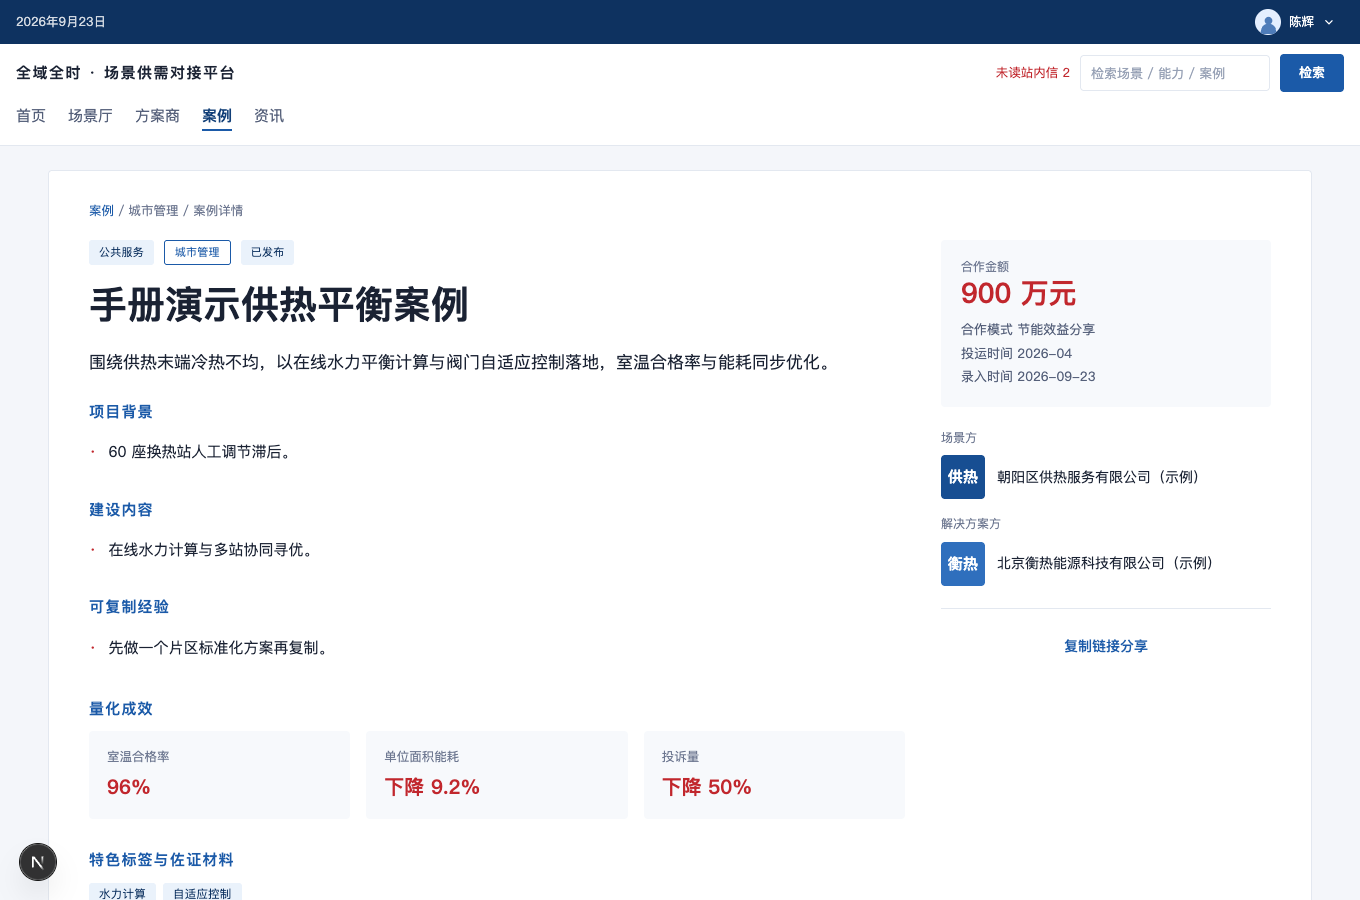Click the 水力计算 feature tag

click(122, 893)
